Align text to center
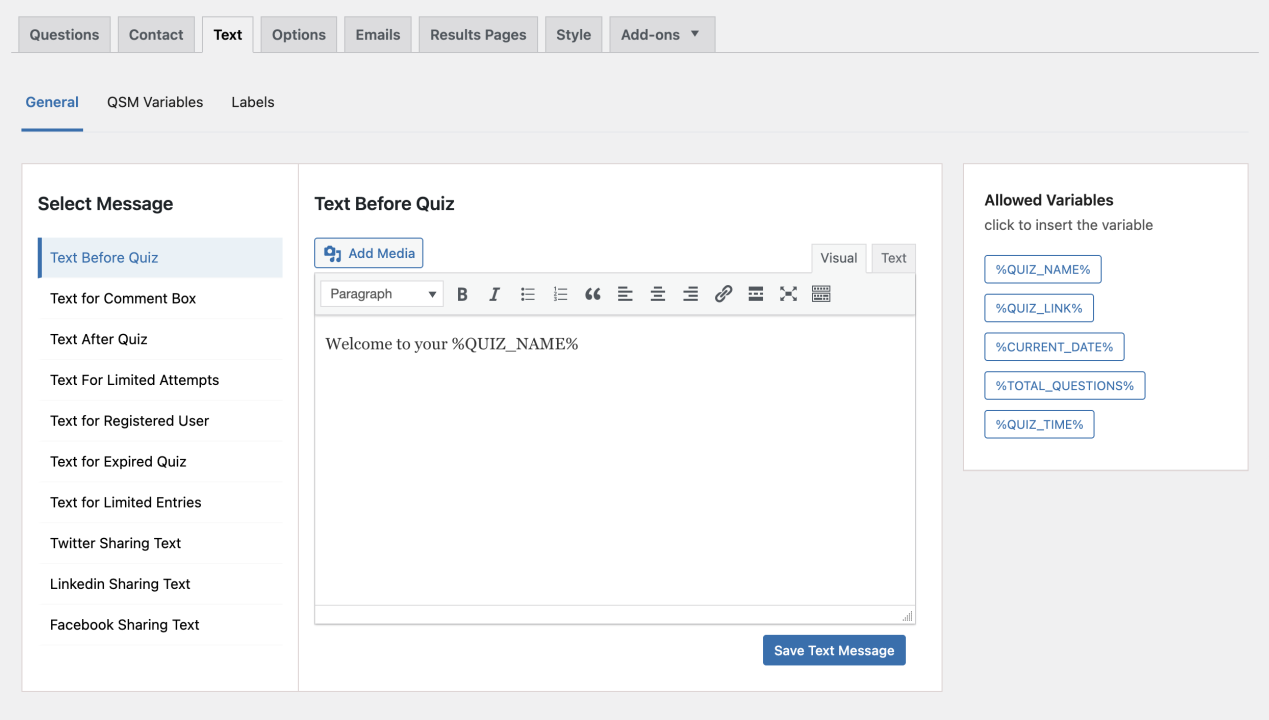Screen dimensions: 1269x720 pyautogui.click(x=657, y=293)
